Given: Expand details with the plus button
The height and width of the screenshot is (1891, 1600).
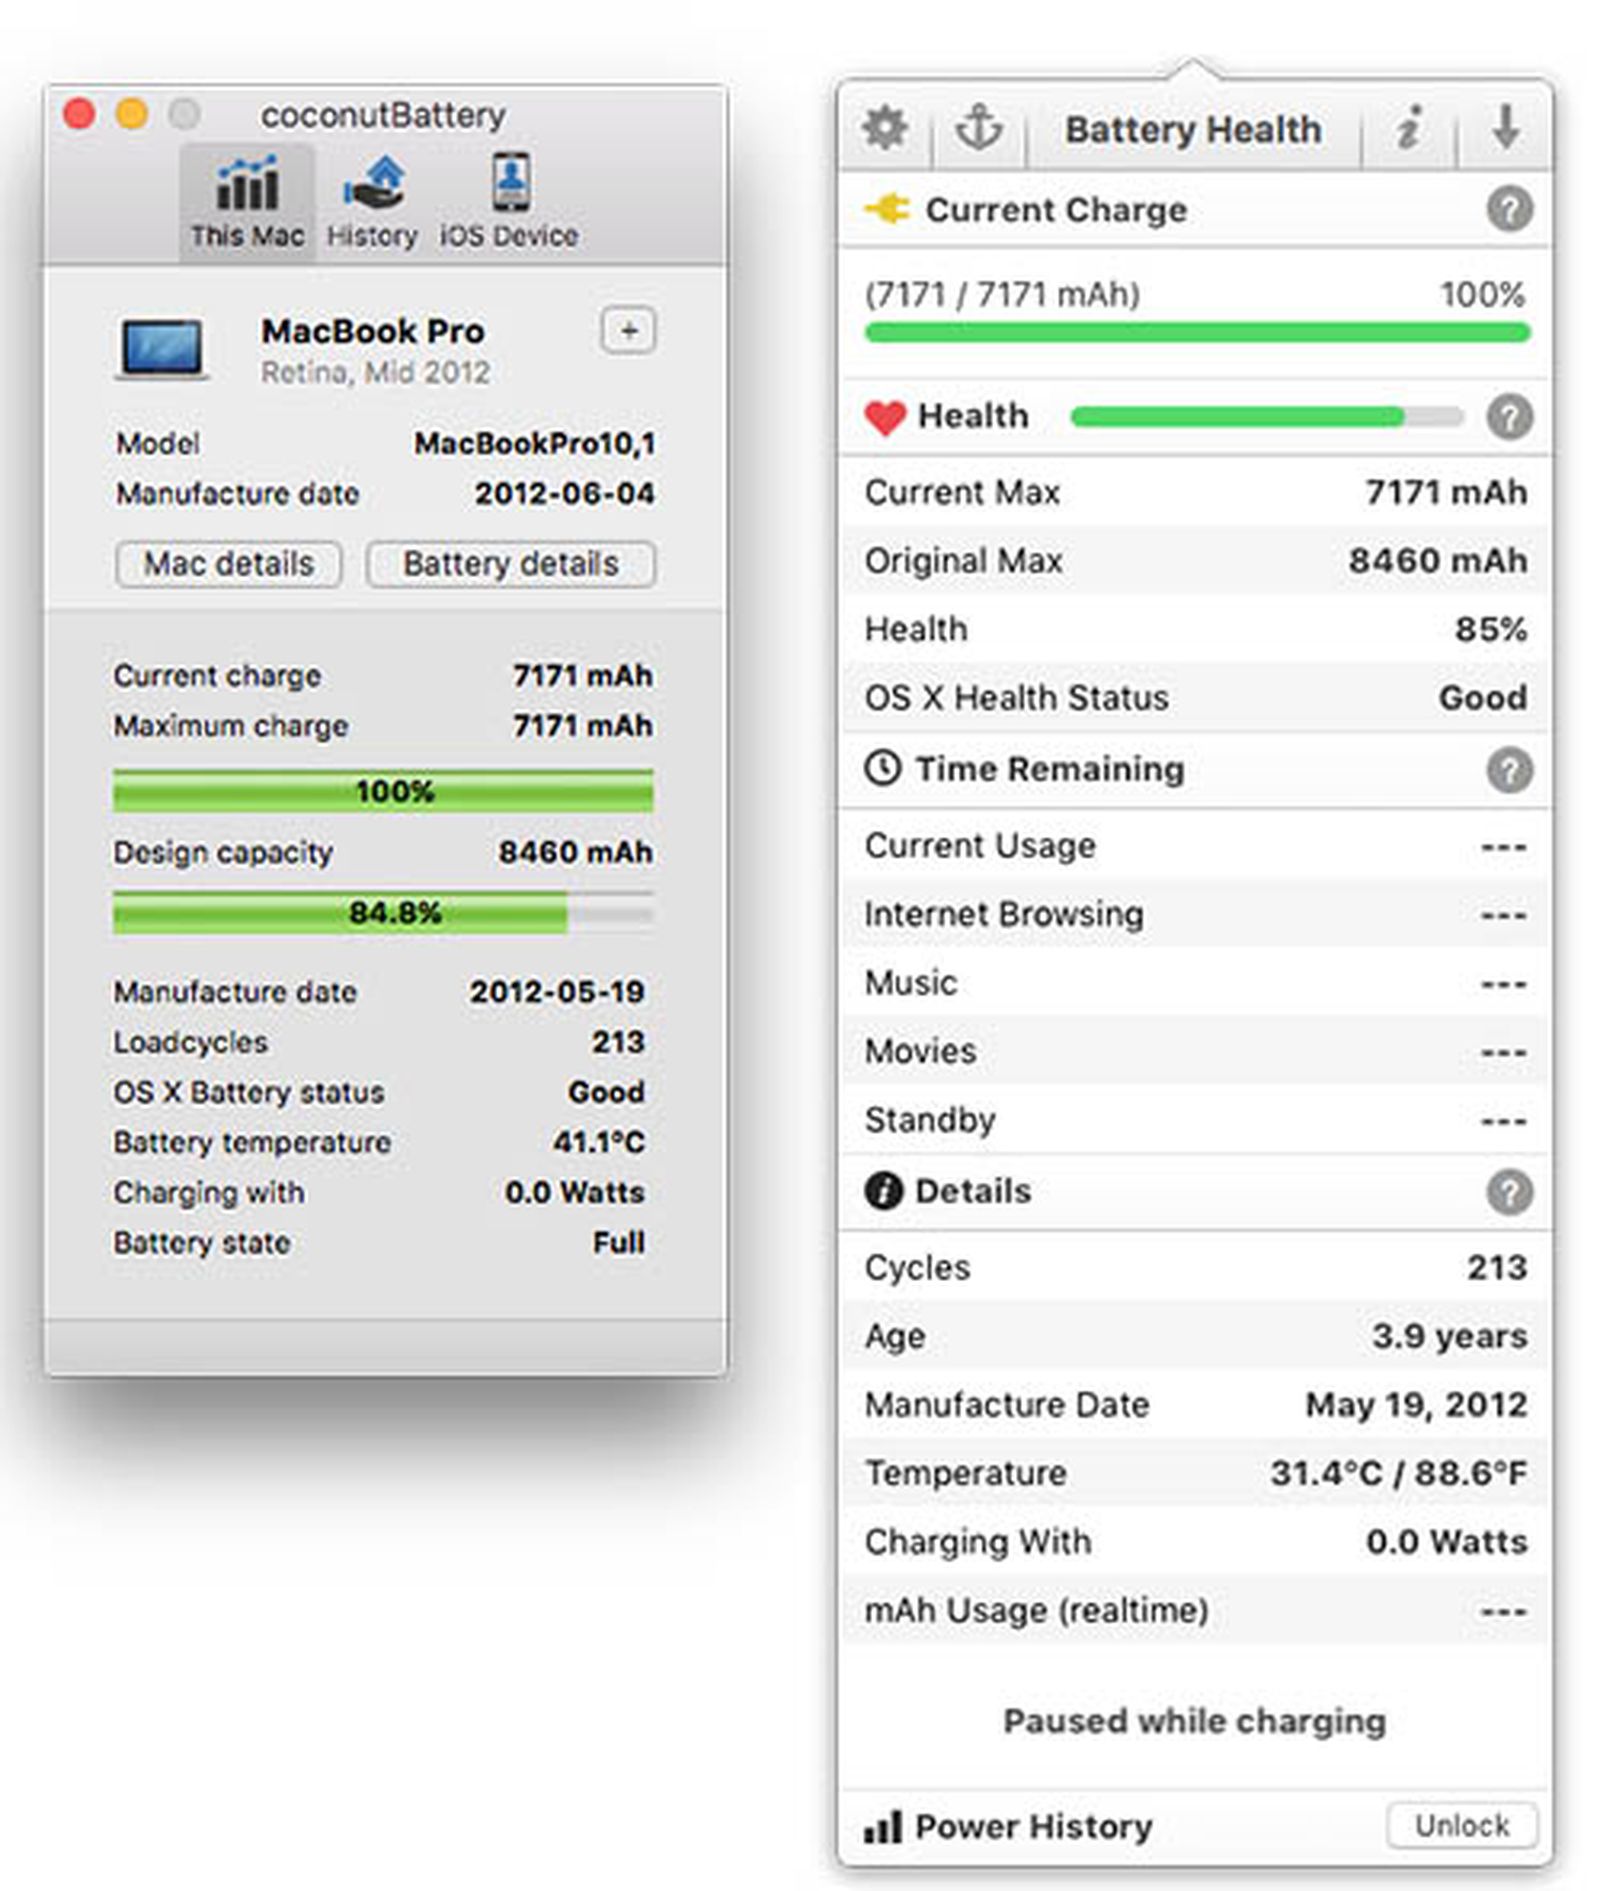Looking at the screenshot, I should tap(628, 330).
